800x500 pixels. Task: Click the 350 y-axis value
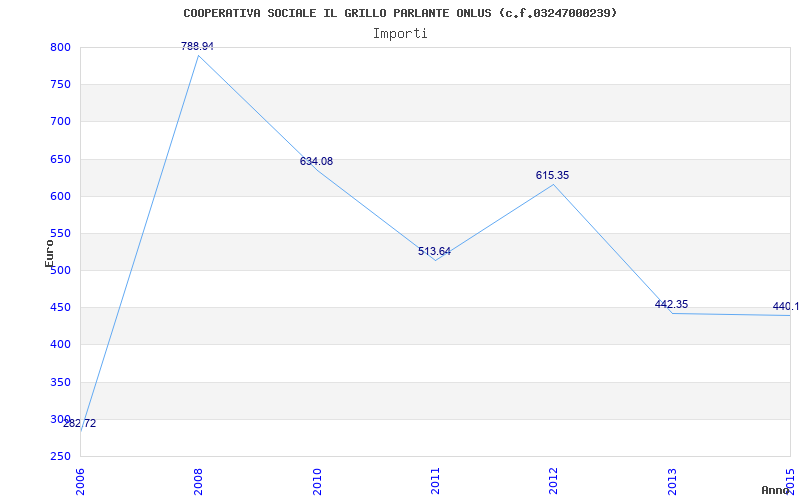tap(60, 382)
